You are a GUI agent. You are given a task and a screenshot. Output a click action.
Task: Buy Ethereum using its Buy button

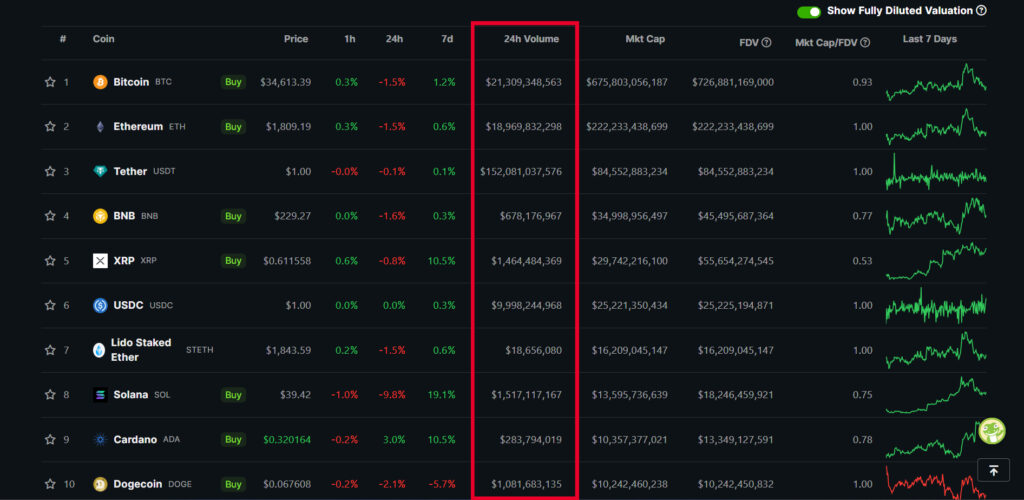pyautogui.click(x=233, y=127)
